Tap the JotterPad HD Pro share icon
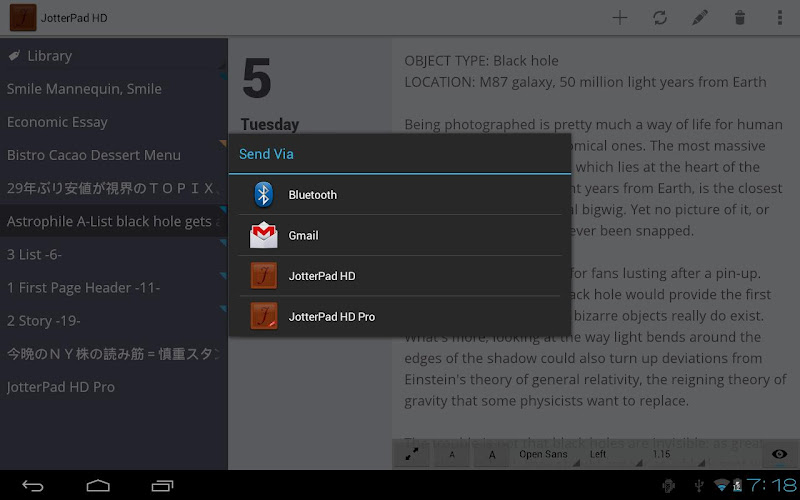Viewport: 800px width, 500px height. (x=263, y=316)
